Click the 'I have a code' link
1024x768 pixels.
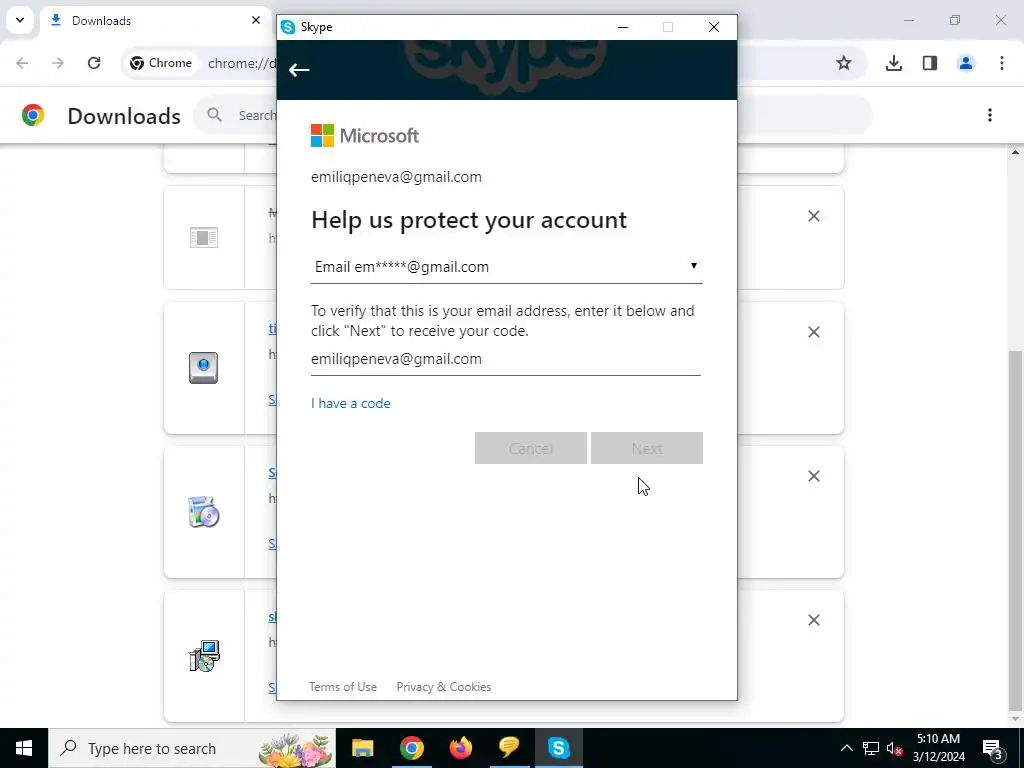(x=351, y=403)
